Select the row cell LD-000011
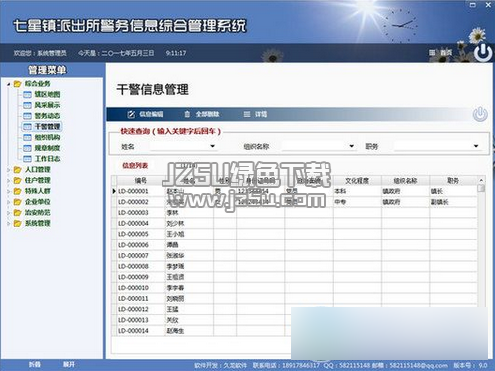Image resolution: width=495 pixels, height=371 pixels. tap(141, 299)
